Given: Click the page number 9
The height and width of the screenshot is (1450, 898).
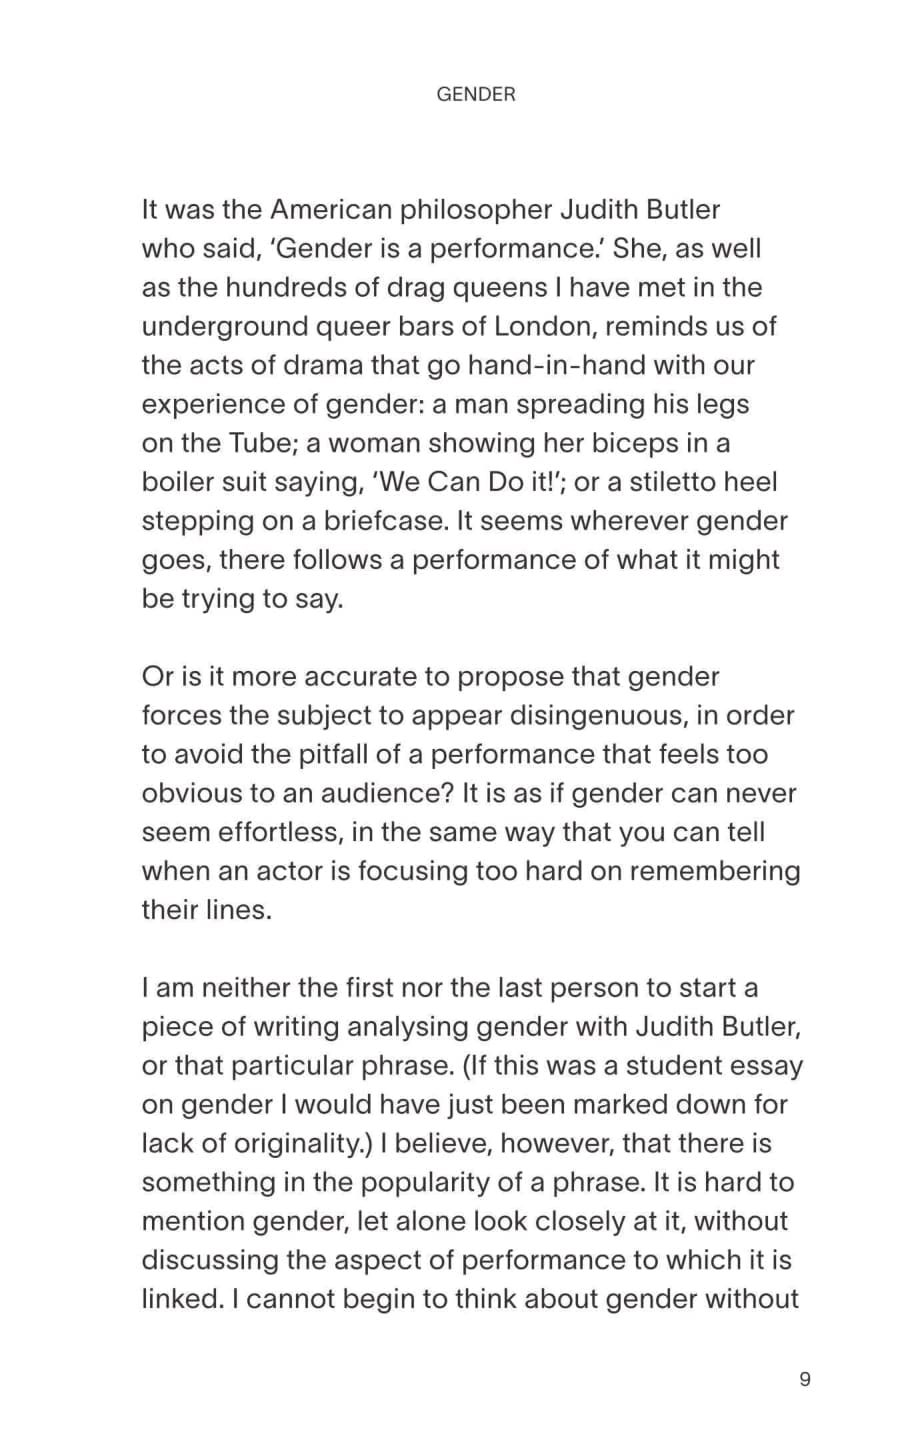Looking at the screenshot, I should [x=806, y=1380].
